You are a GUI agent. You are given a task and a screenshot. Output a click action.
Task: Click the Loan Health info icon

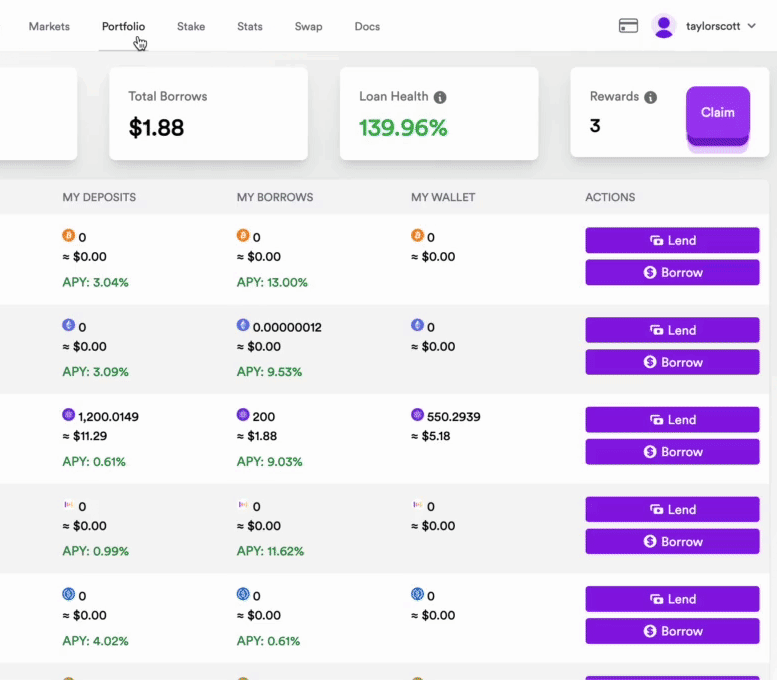(x=440, y=97)
